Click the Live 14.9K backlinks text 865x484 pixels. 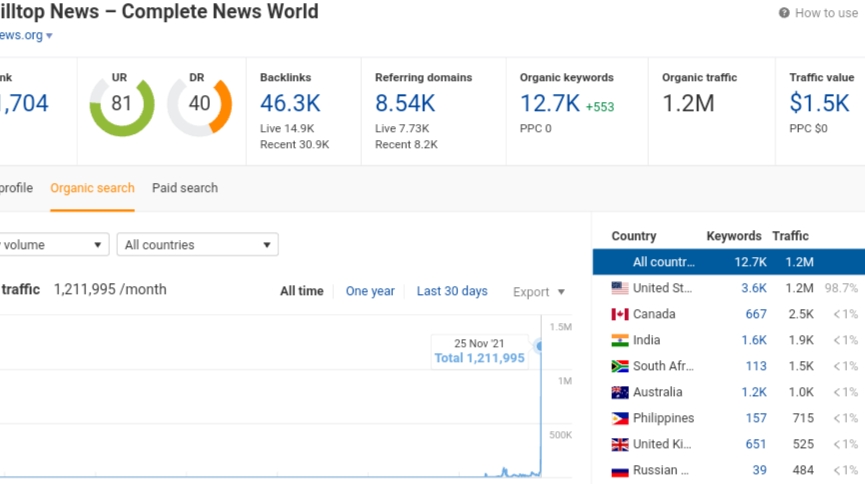click(x=287, y=129)
